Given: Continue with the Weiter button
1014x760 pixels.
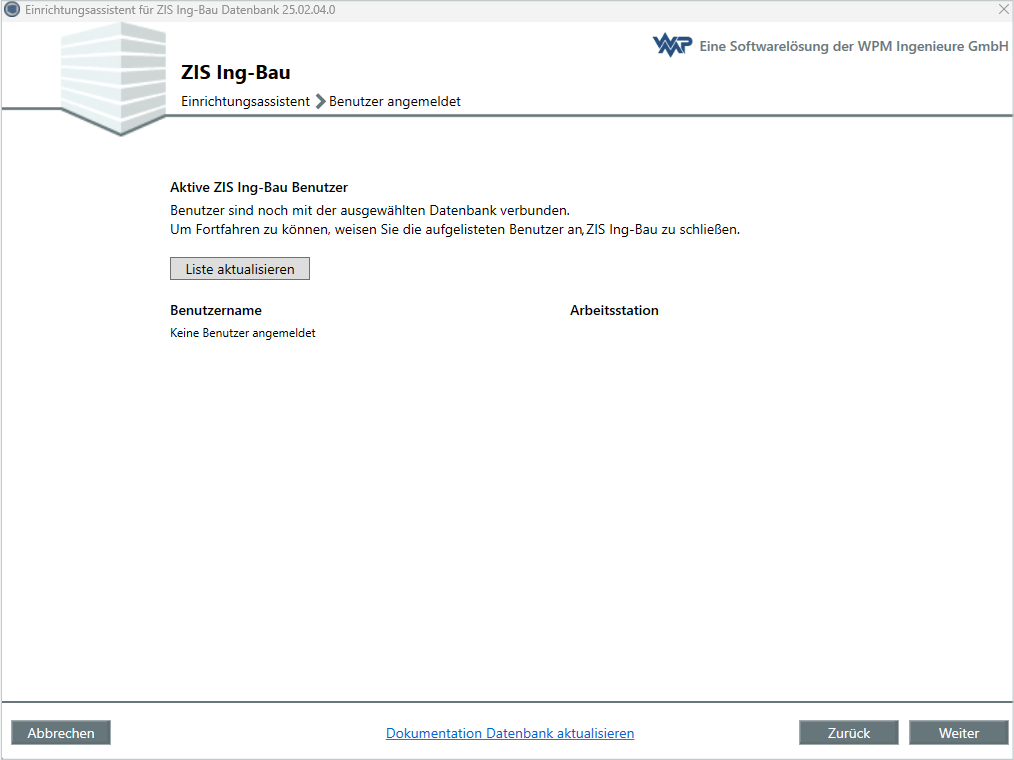Looking at the screenshot, I should point(958,733).
